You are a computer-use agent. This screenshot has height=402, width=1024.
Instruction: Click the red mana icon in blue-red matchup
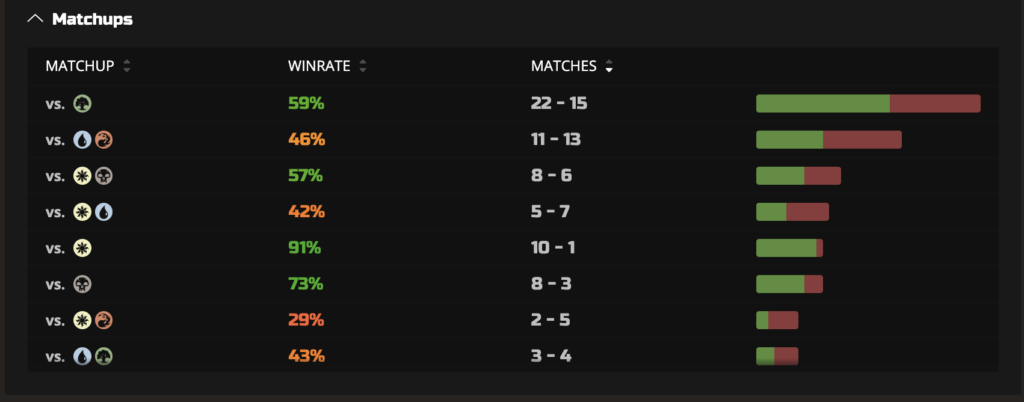click(x=104, y=139)
